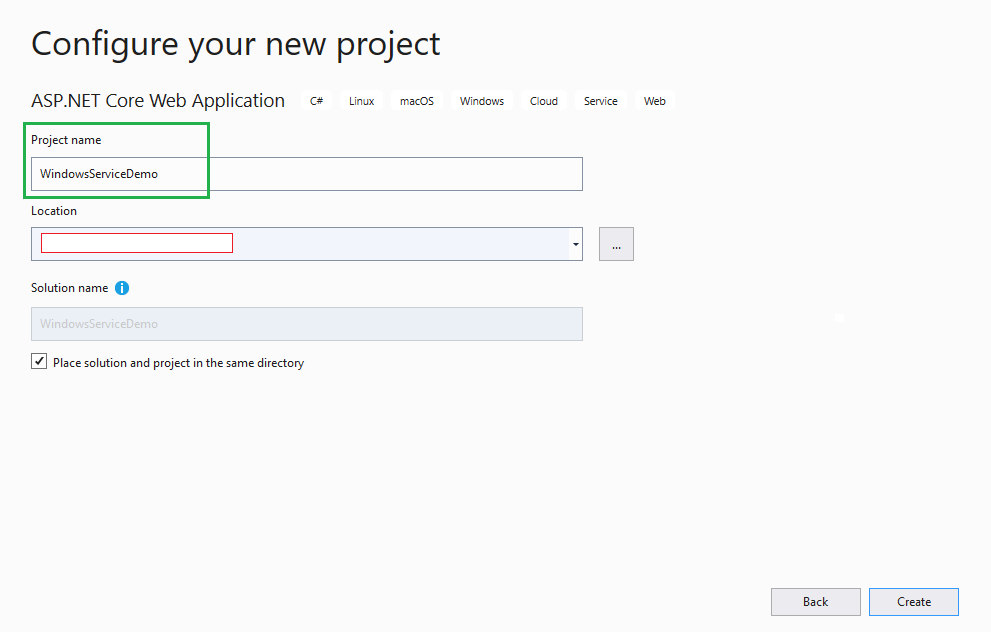The image size is (991, 632).
Task: Click inside the Location path field
Action: 300,244
